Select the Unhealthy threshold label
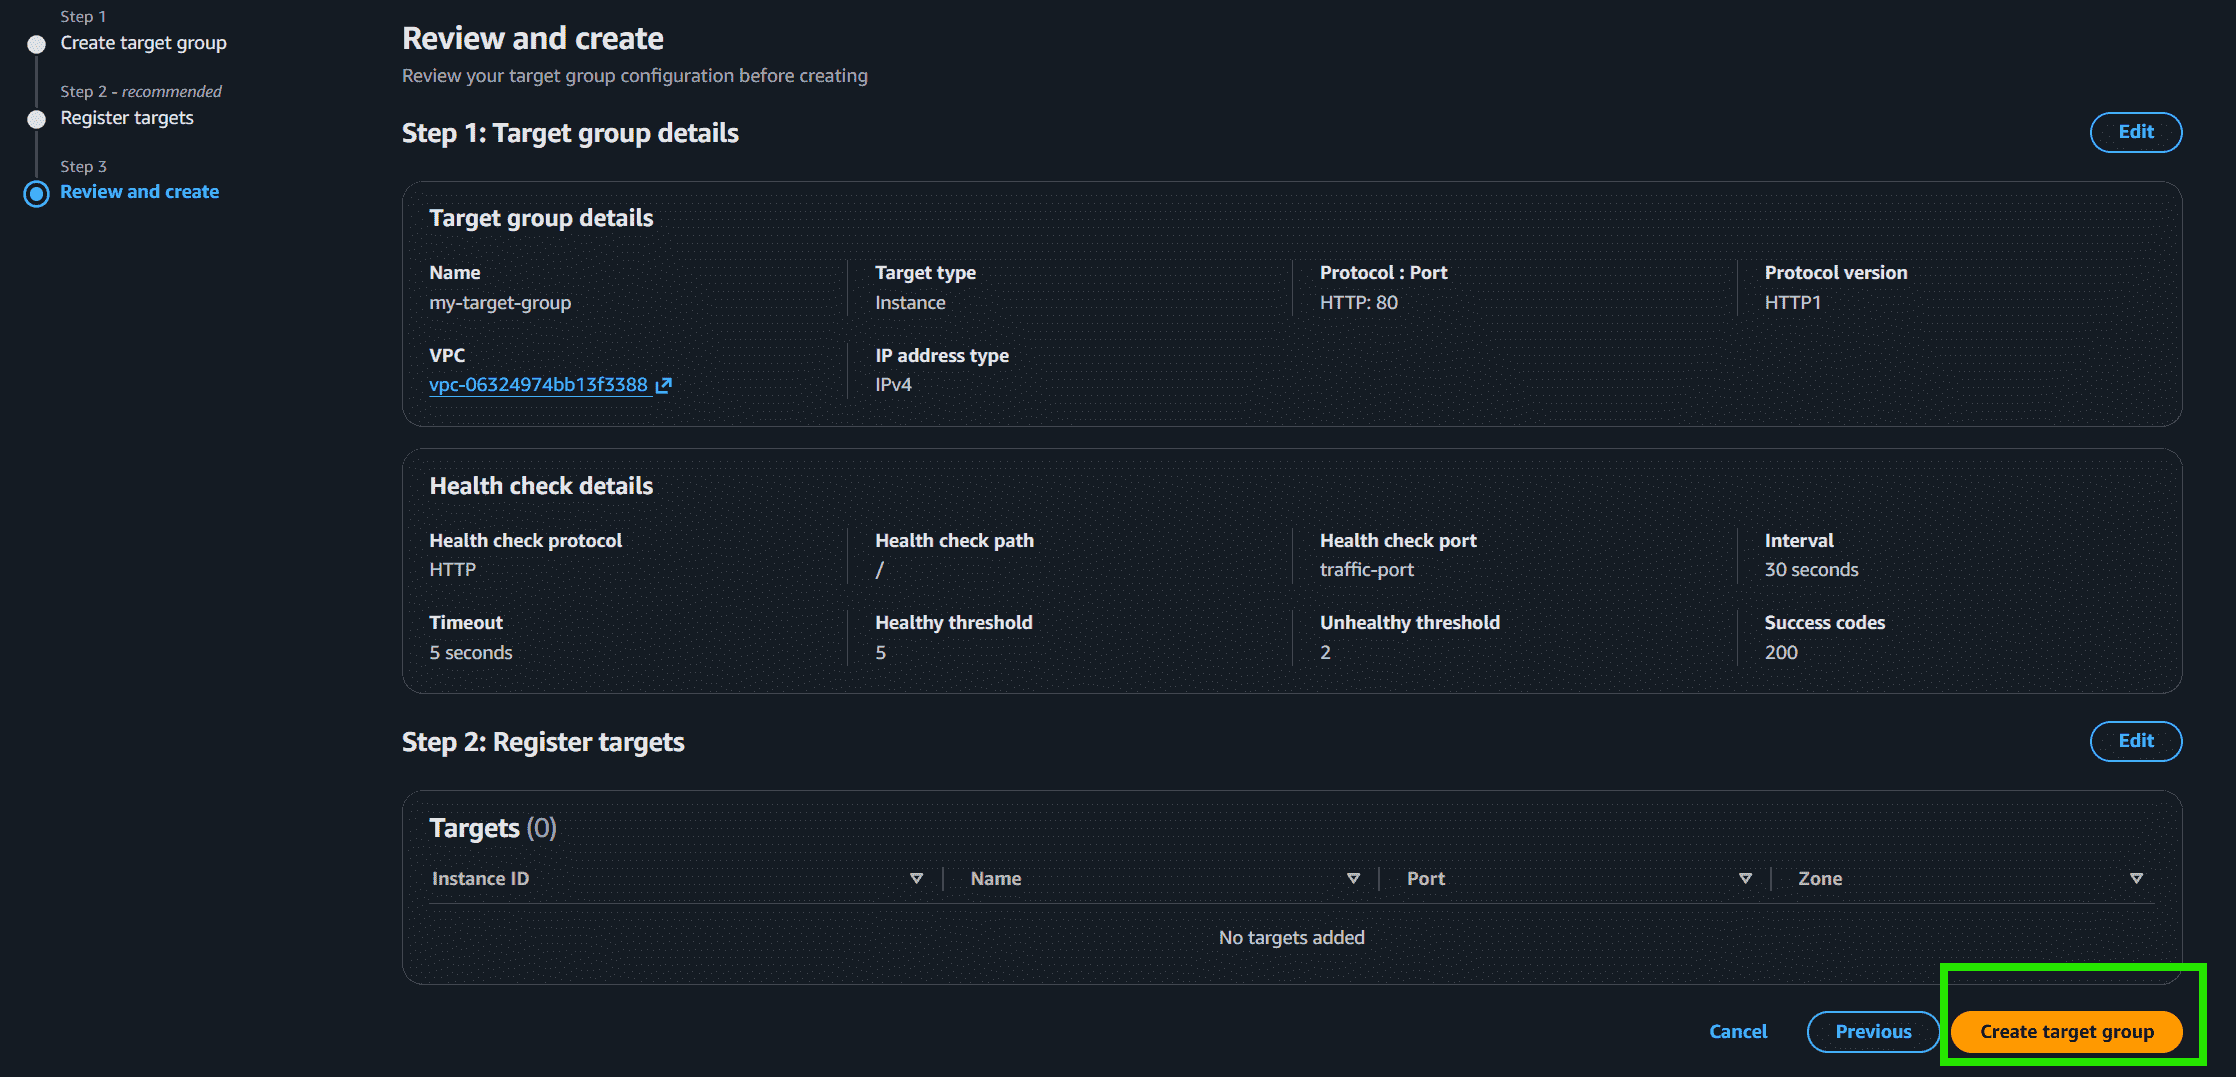The width and height of the screenshot is (2236, 1077). 1410,623
